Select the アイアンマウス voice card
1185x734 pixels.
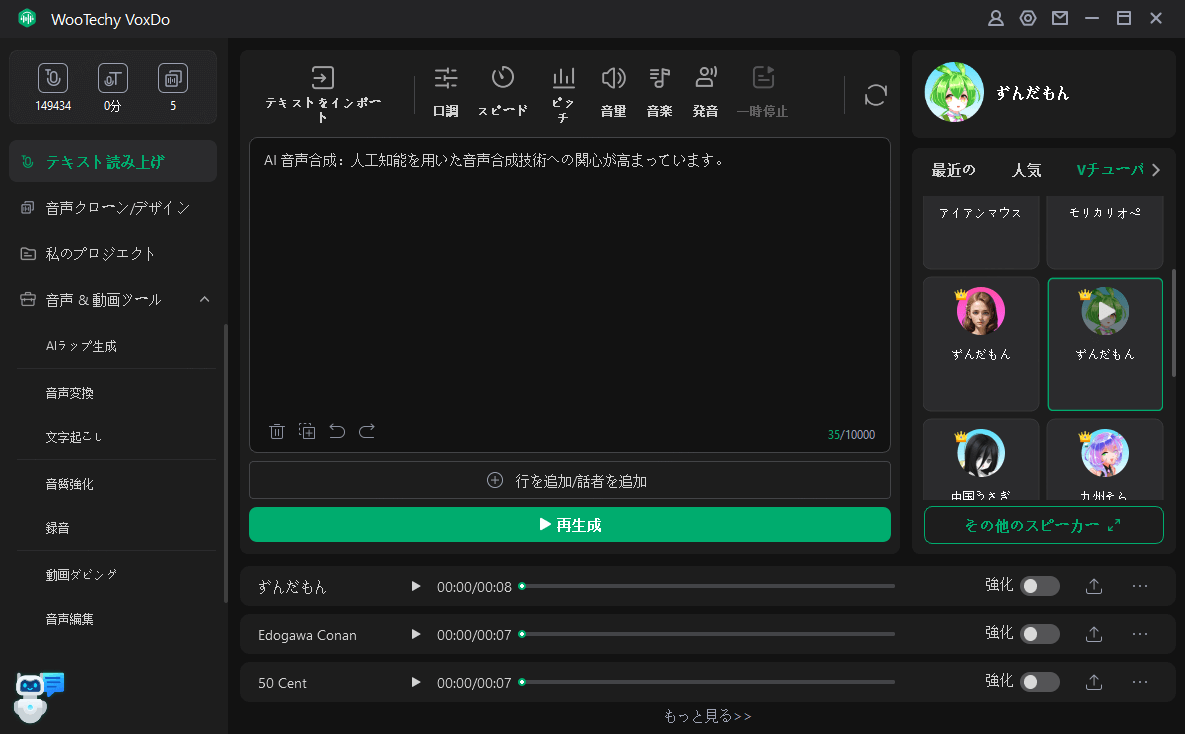click(981, 231)
